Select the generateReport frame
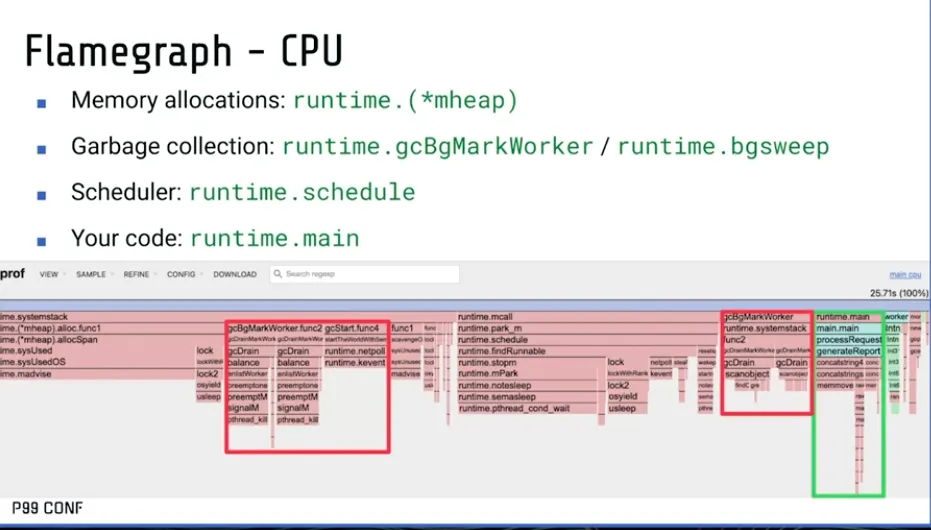931x530 pixels. pos(848,351)
